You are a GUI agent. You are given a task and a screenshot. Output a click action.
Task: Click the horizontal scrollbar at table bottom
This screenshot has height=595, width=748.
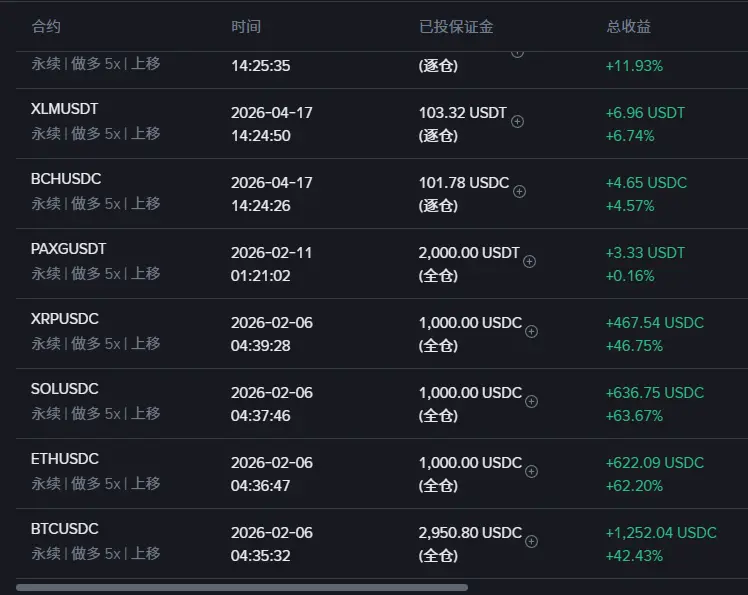[x=242, y=588]
